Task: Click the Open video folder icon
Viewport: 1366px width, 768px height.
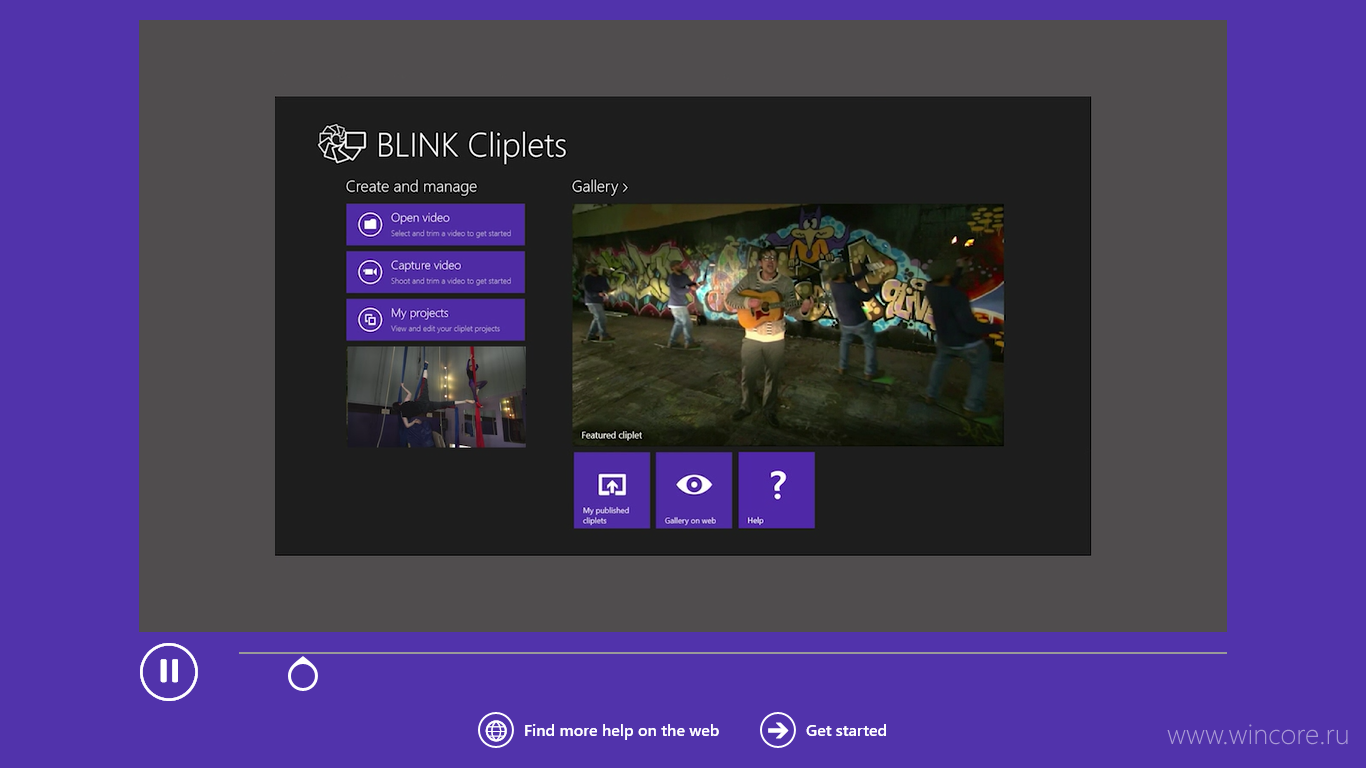Action: point(370,225)
